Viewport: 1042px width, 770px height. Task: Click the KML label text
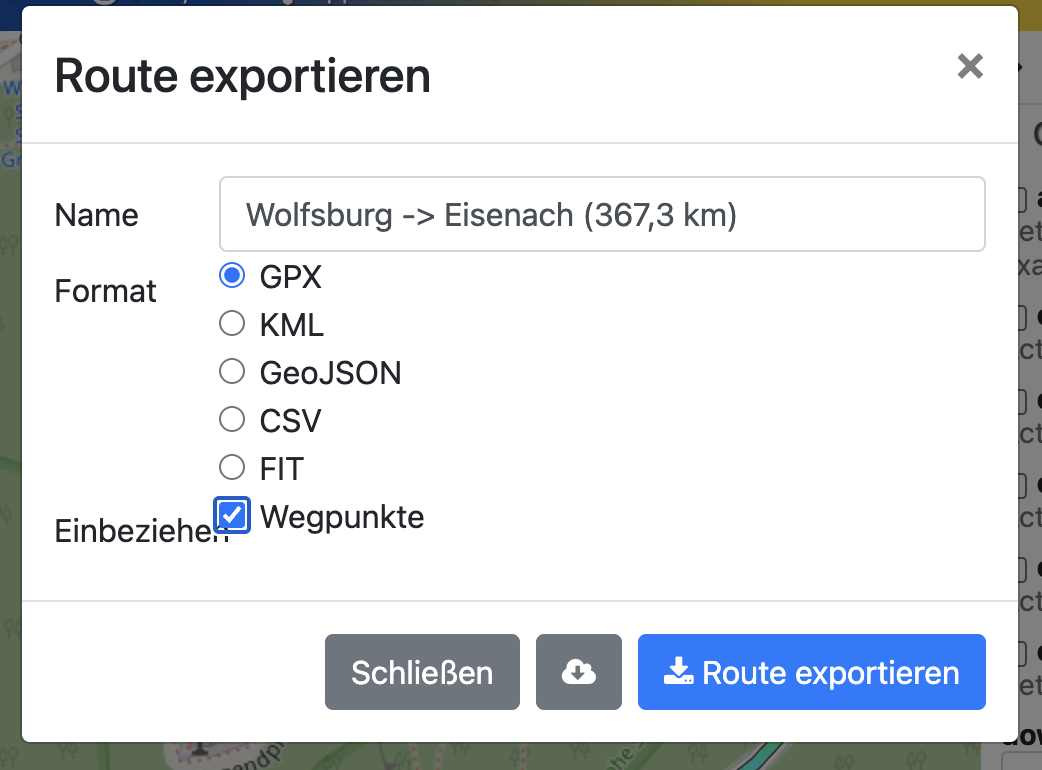click(x=292, y=325)
